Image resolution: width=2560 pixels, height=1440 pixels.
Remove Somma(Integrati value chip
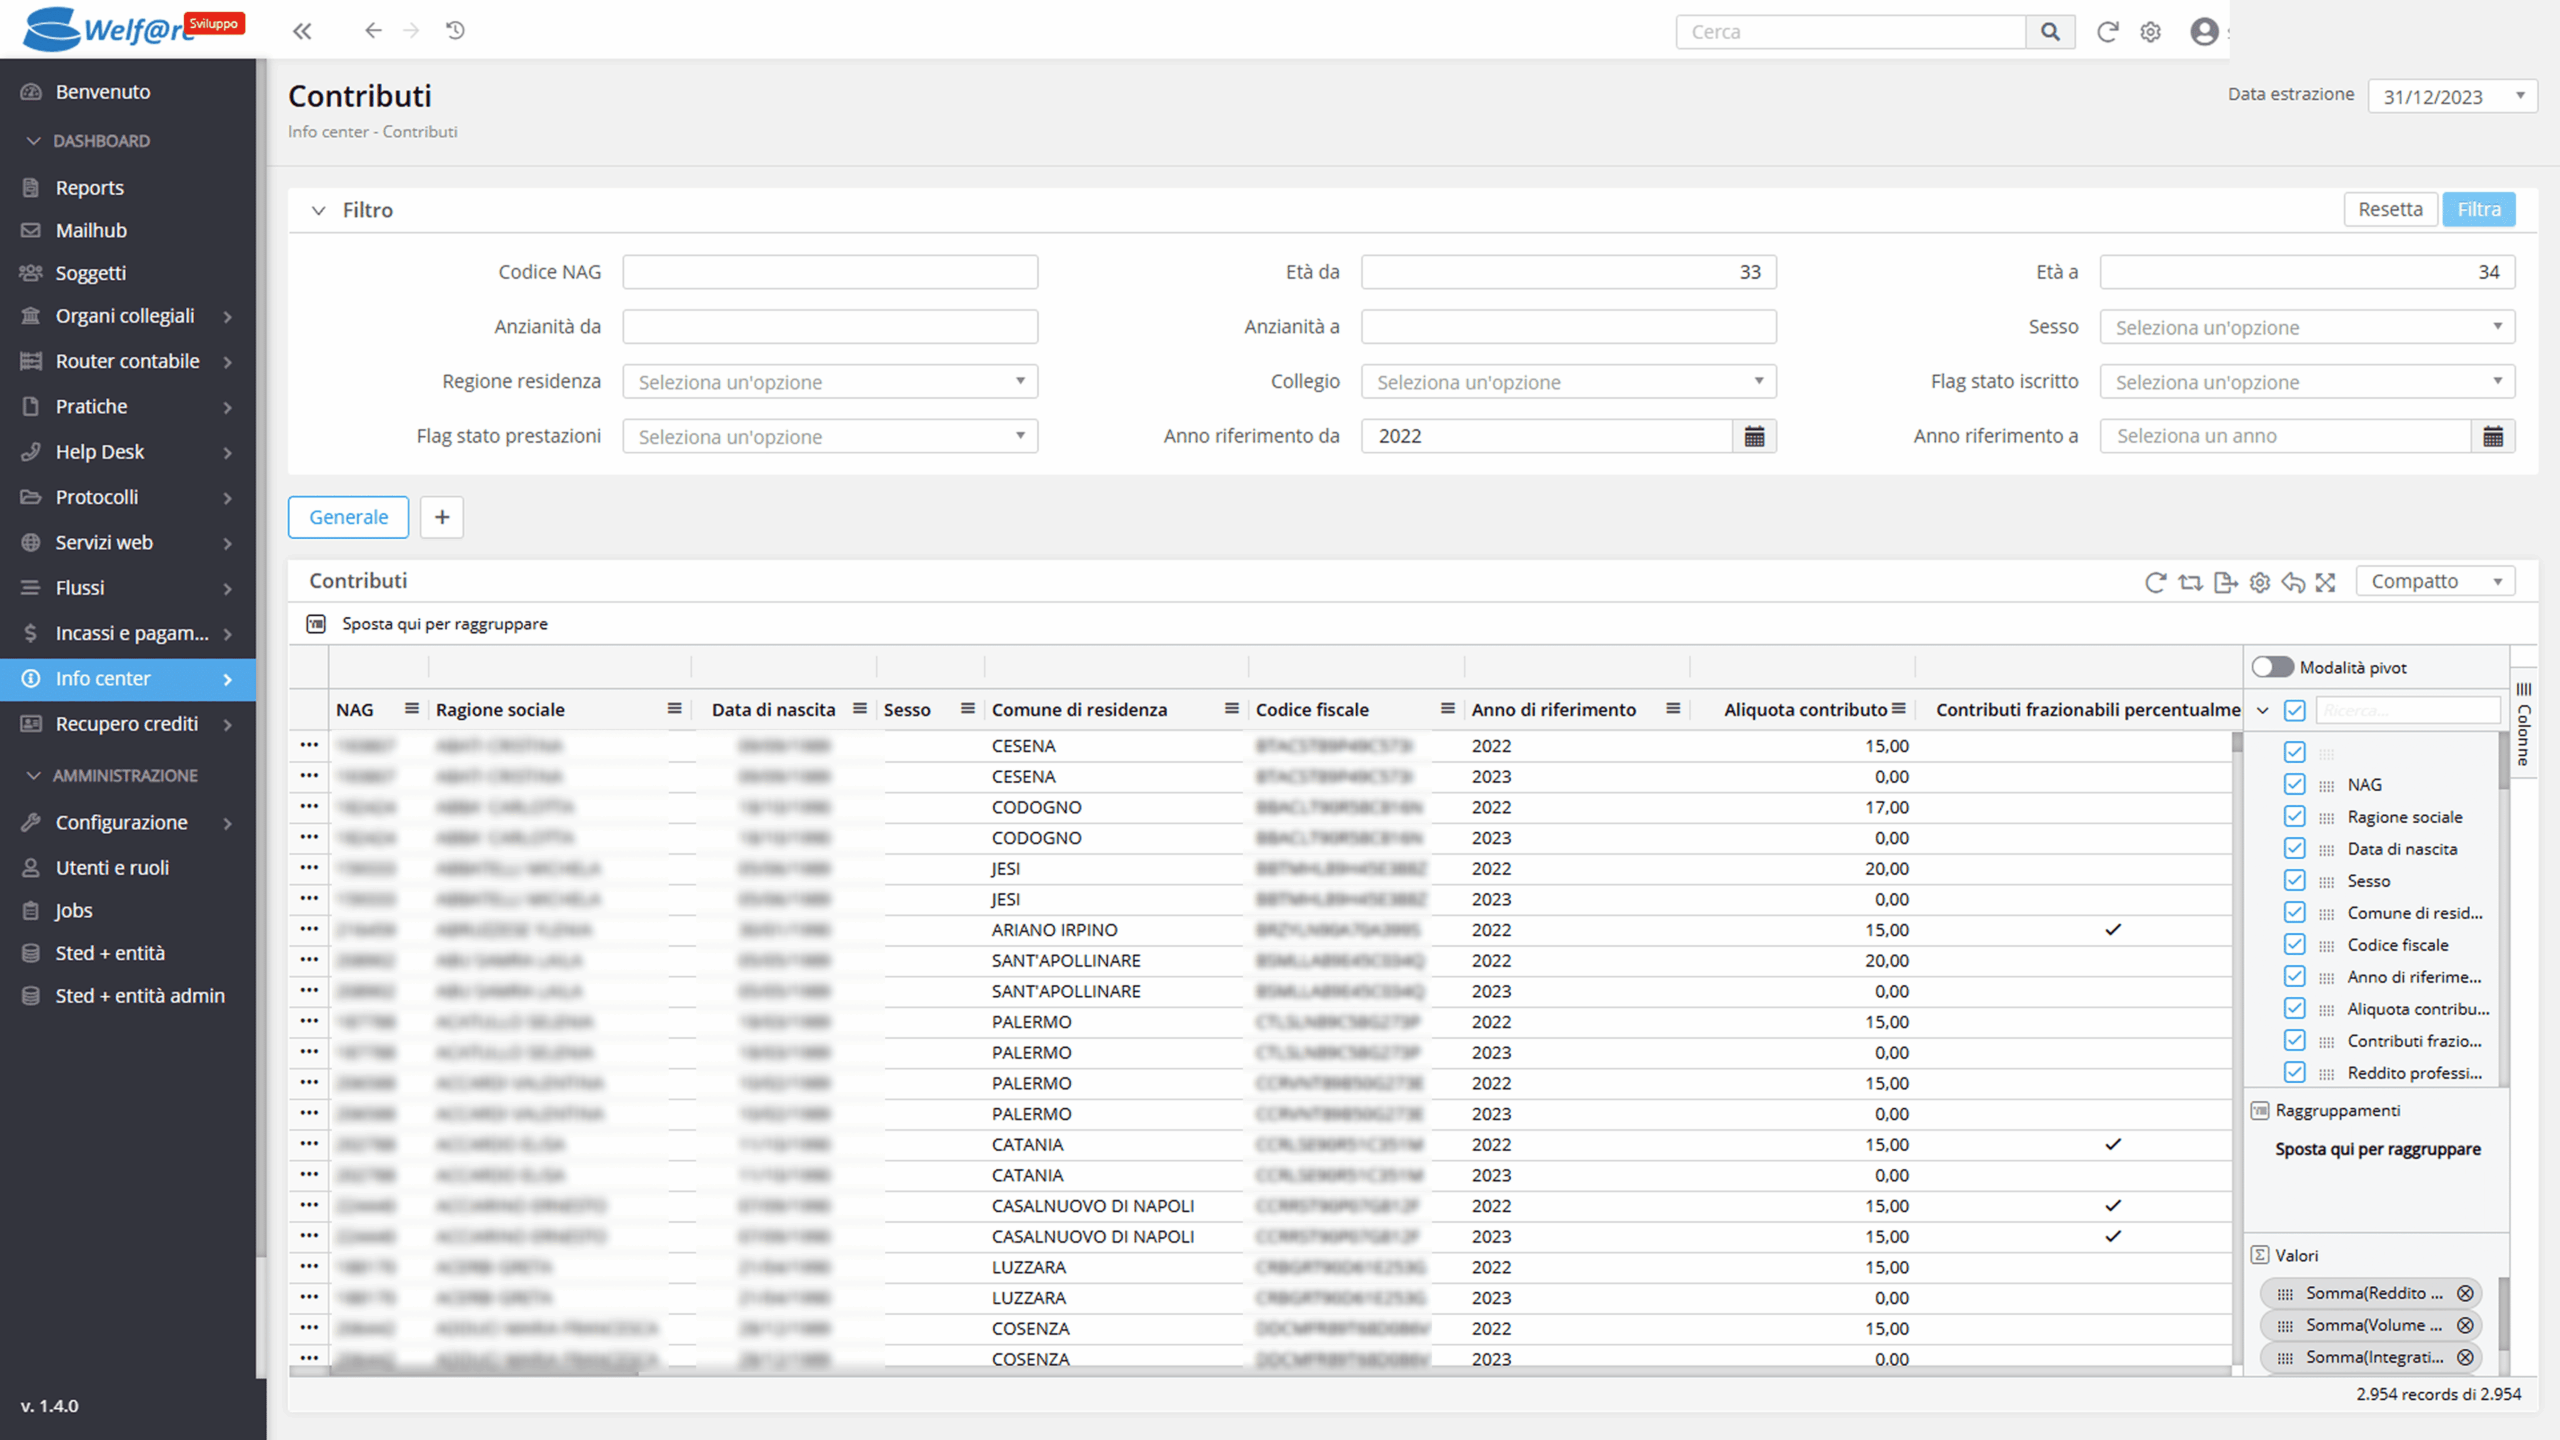2465,1357
